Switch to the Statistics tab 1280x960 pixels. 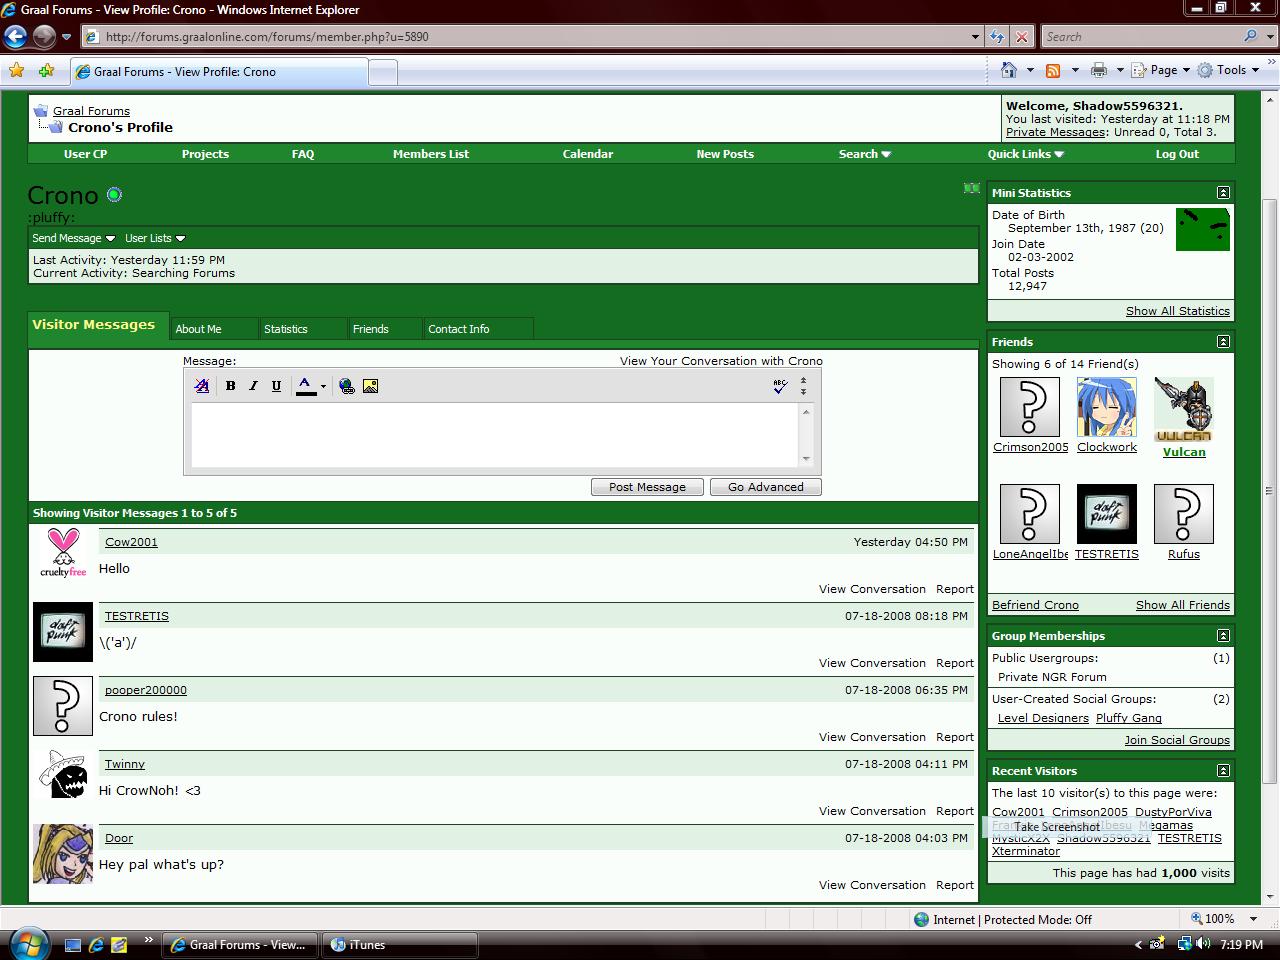(x=301, y=329)
